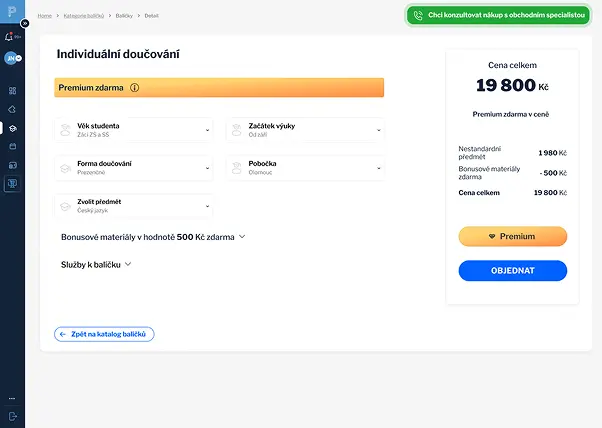This screenshot has height=428, width=602.
Task: Expand the Služby k balíčku section
Action: pyautogui.click(x=96, y=264)
